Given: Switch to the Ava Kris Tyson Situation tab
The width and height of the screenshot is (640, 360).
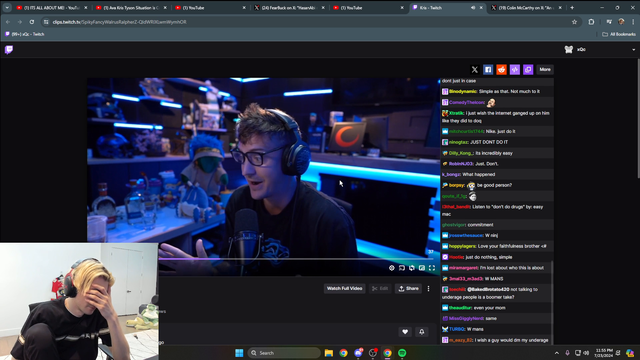Looking at the screenshot, I should pos(131,8).
